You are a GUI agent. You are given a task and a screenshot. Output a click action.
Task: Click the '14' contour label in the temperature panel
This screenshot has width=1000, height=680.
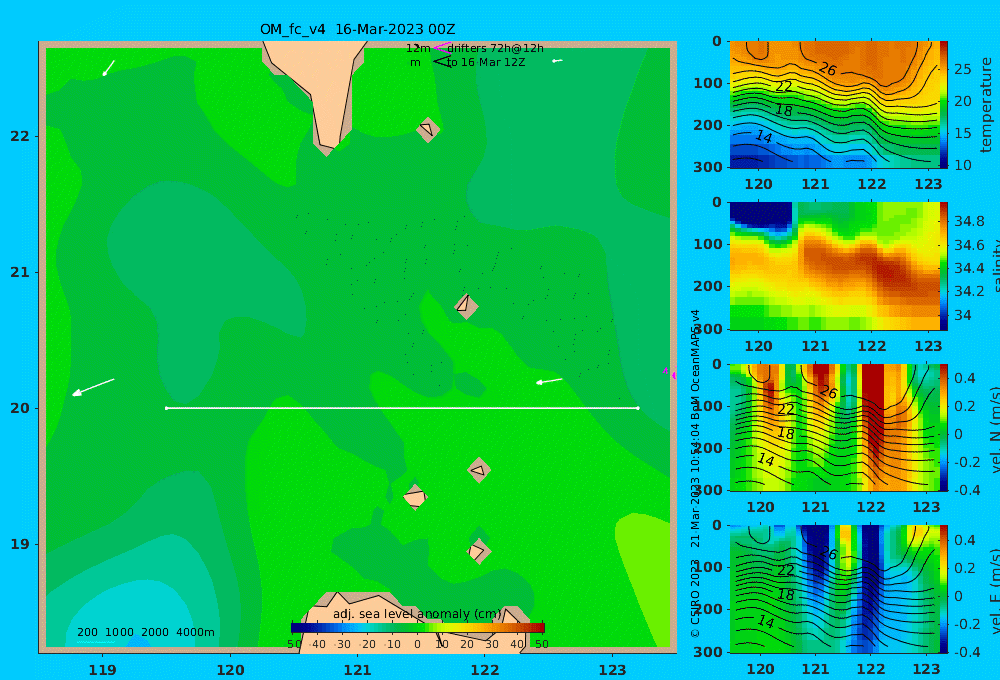(763, 136)
